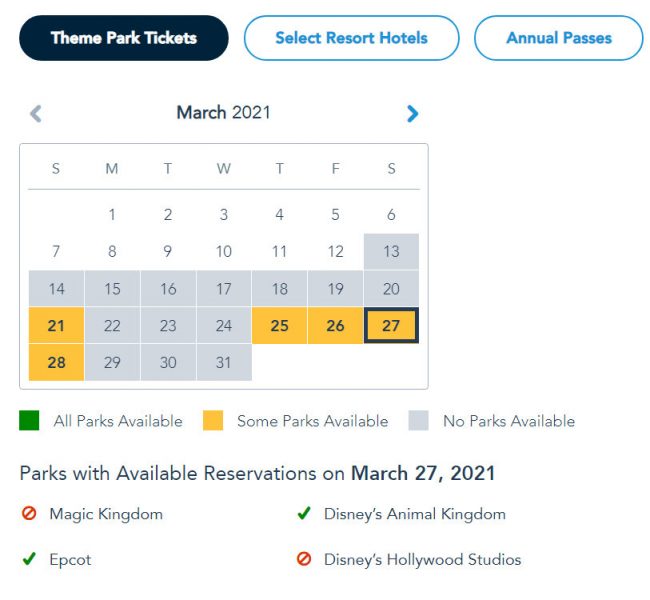This screenshot has width=650, height=600.
Task: Select March 25 on the calendar
Action: point(280,326)
